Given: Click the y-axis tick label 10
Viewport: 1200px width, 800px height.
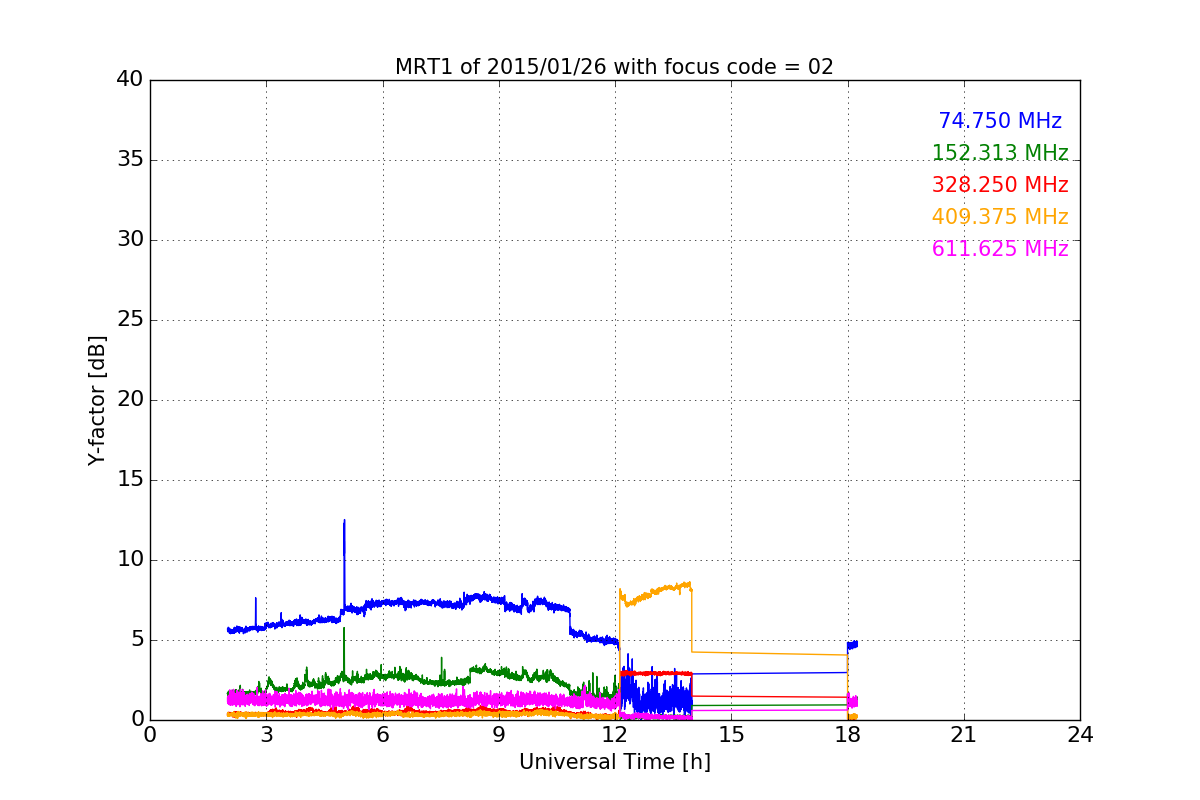Looking at the screenshot, I should pos(130,560).
